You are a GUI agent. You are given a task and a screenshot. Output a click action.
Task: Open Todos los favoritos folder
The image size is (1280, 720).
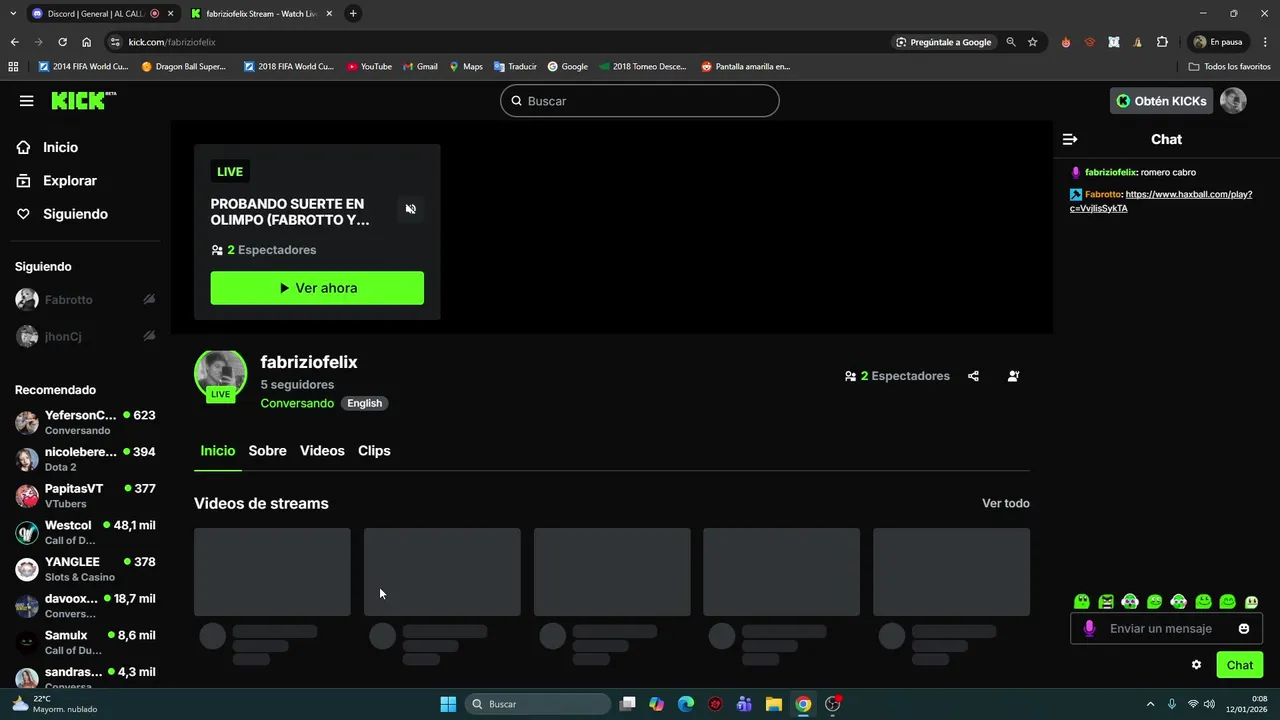[1230, 67]
